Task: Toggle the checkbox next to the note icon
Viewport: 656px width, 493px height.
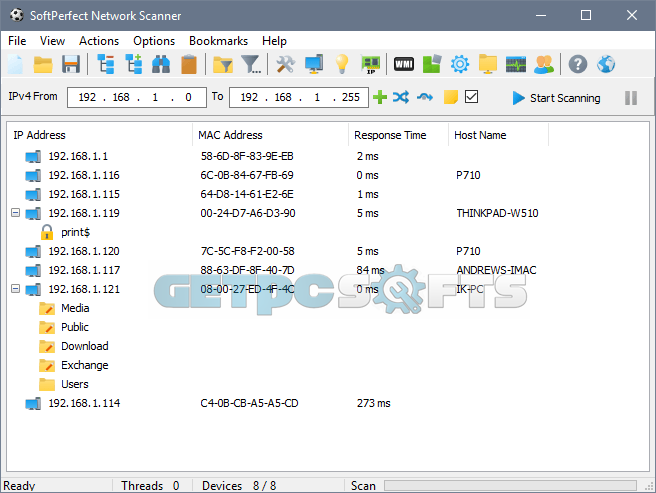Action: point(472,97)
